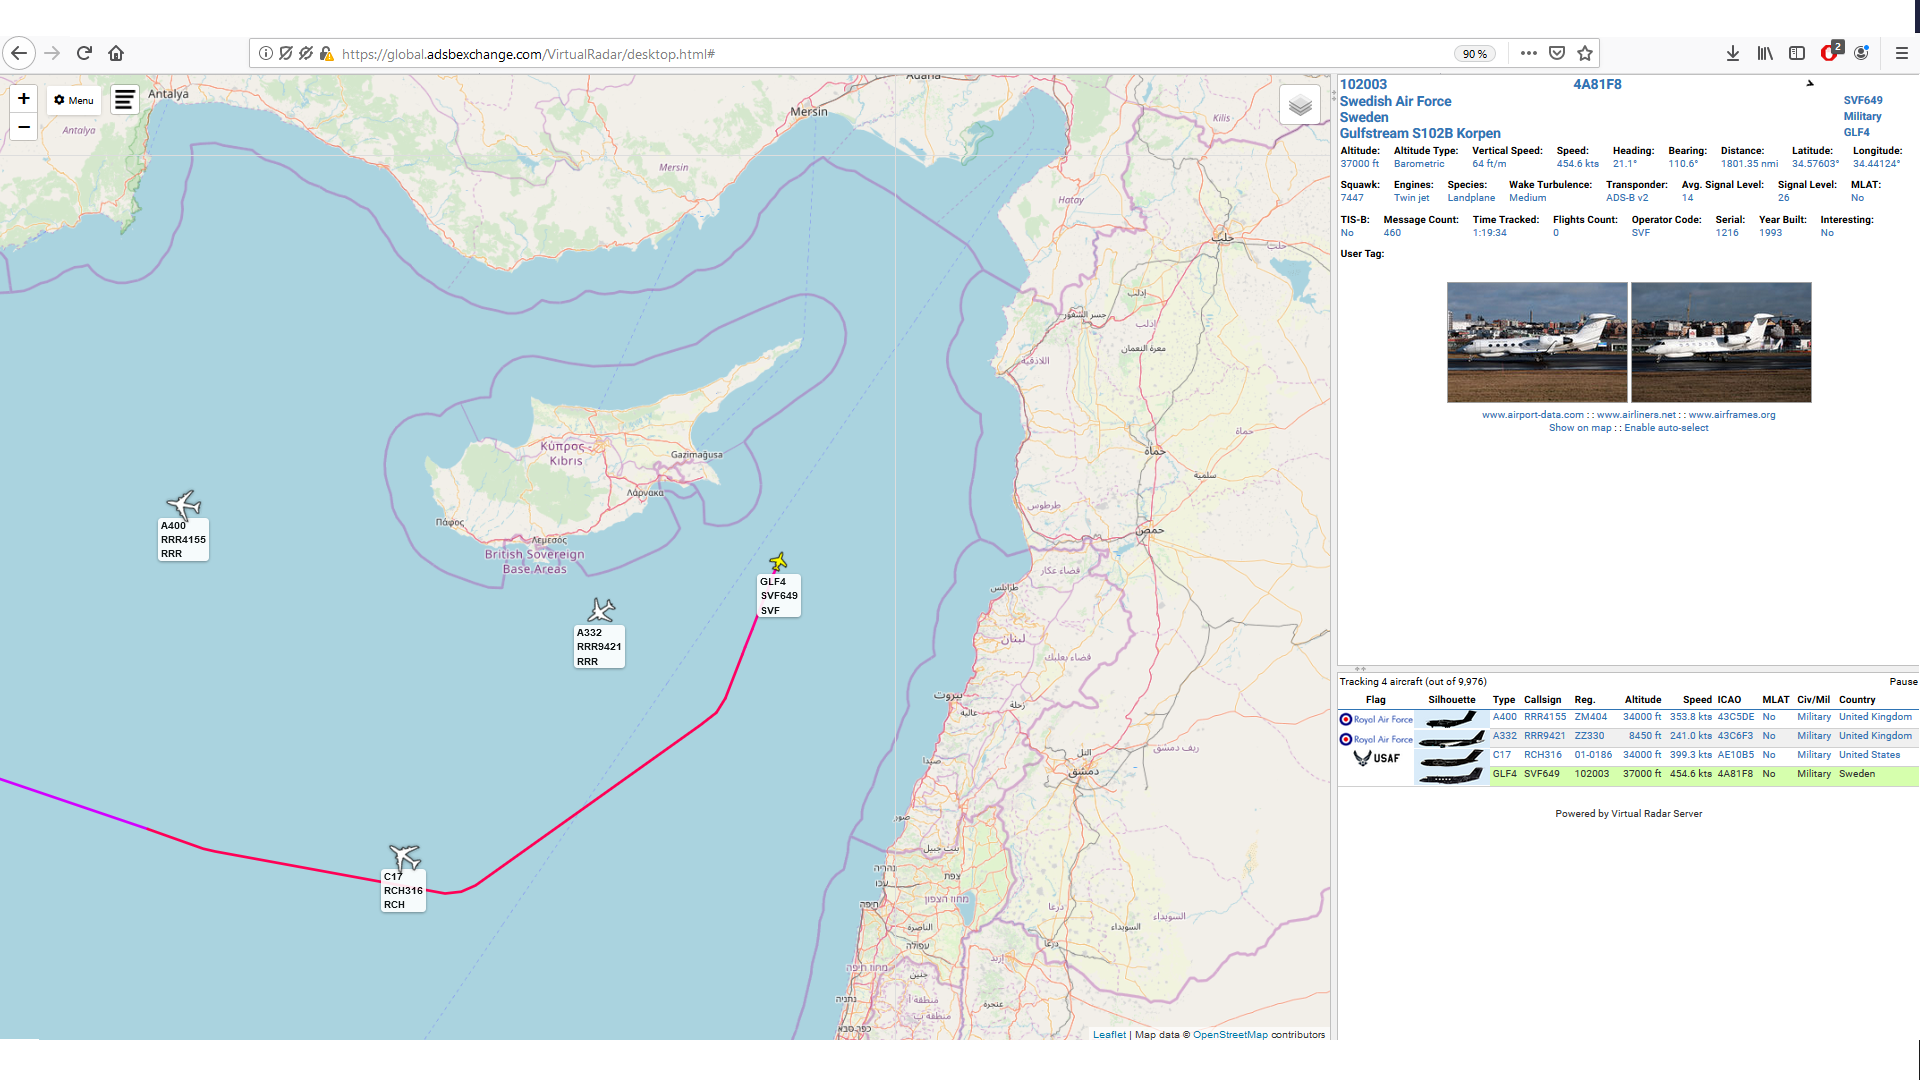The width and height of the screenshot is (1920, 1080).
Task: Reload the current browser page
Action: [x=84, y=53]
